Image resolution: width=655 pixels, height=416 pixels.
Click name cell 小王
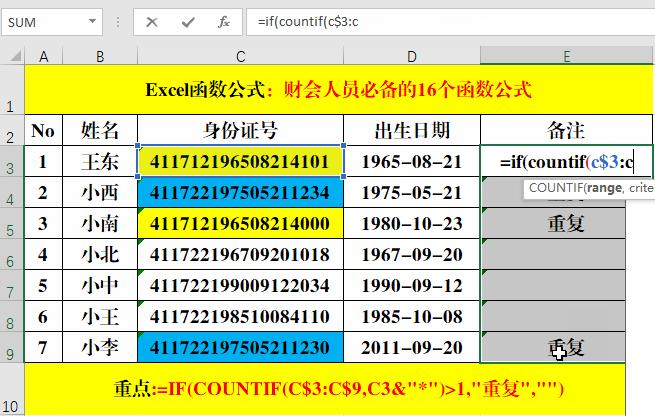point(100,316)
